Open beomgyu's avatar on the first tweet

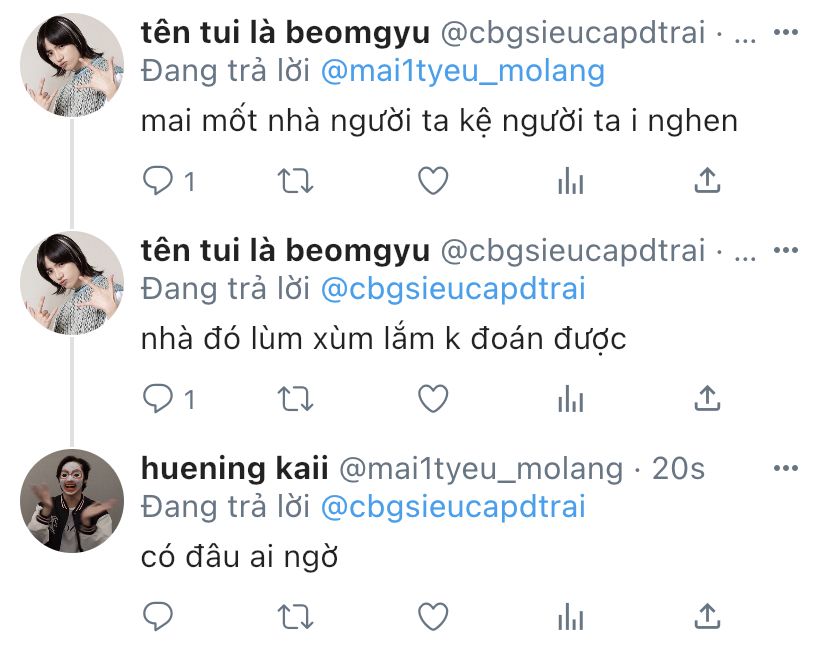pyautogui.click(x=72, y=65)
